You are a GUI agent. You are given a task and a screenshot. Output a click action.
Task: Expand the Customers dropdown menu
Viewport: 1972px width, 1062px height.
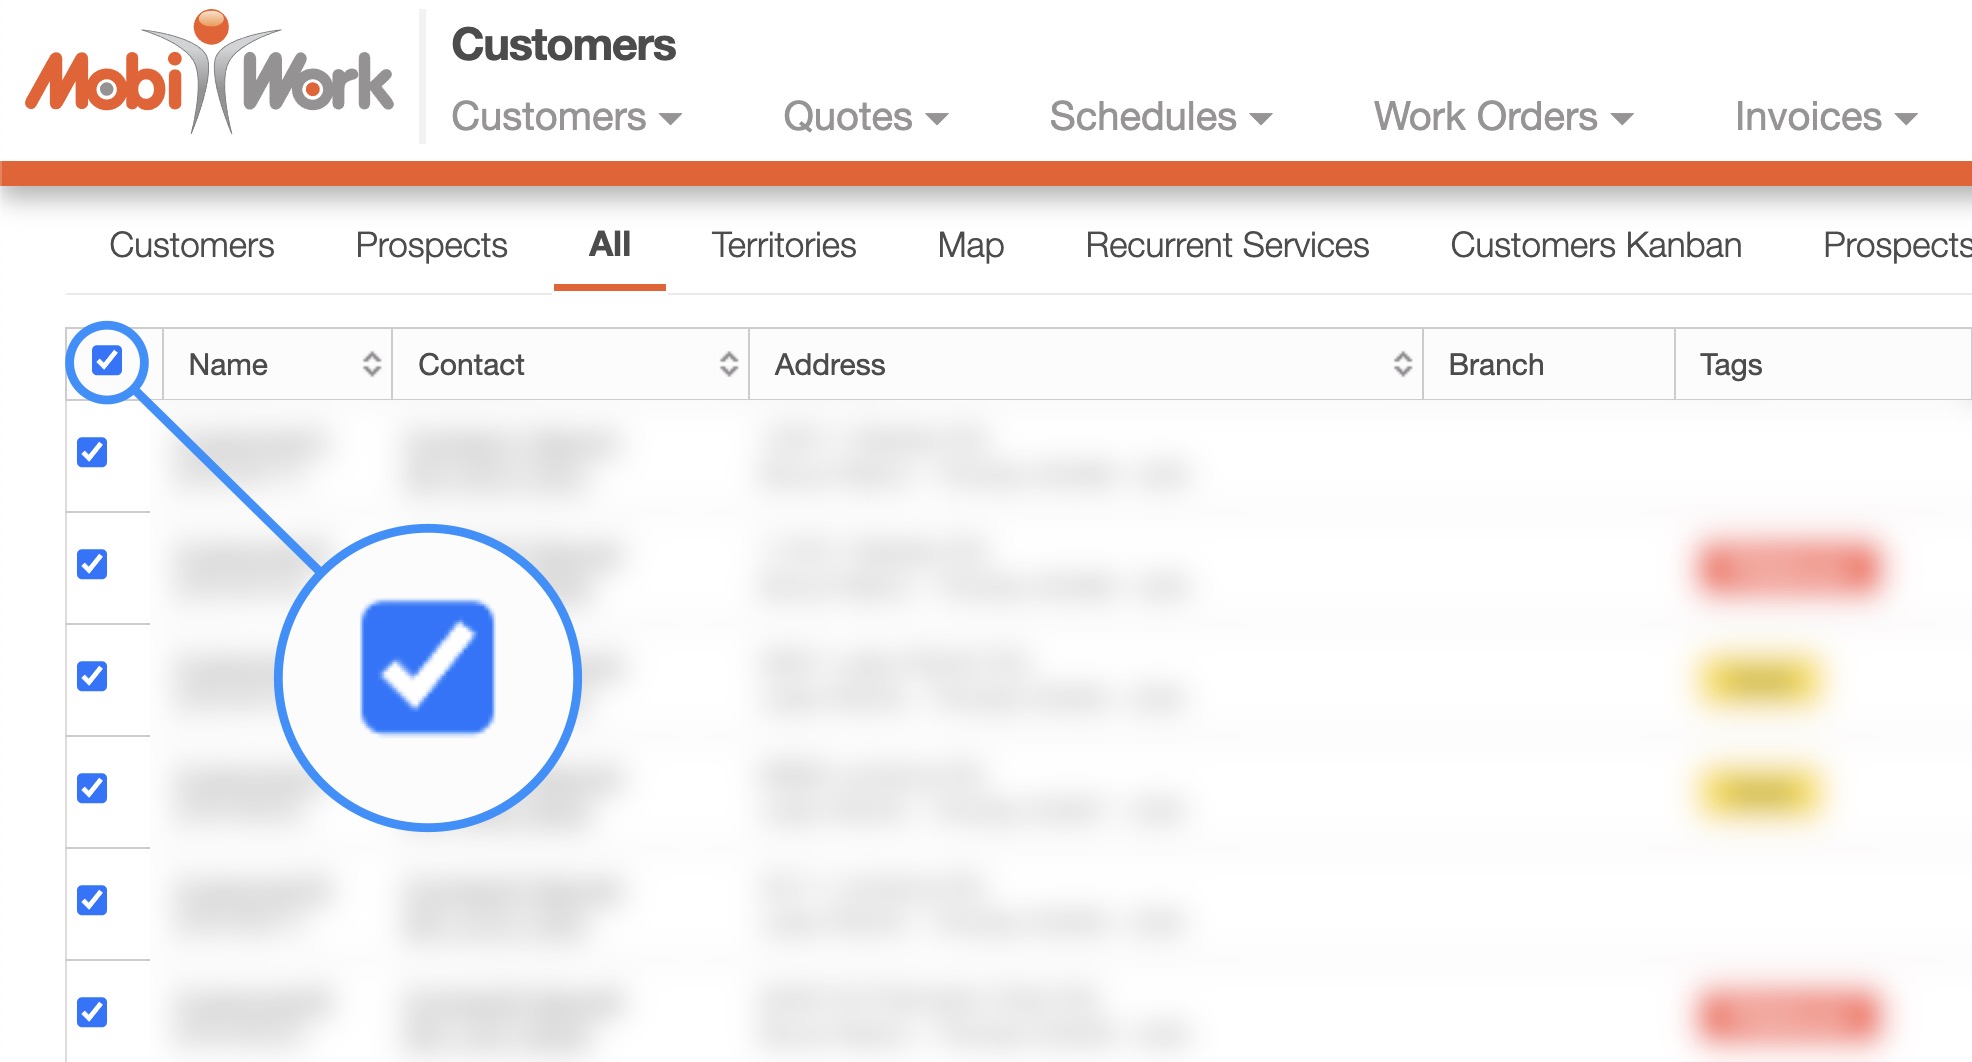point(565,117)
